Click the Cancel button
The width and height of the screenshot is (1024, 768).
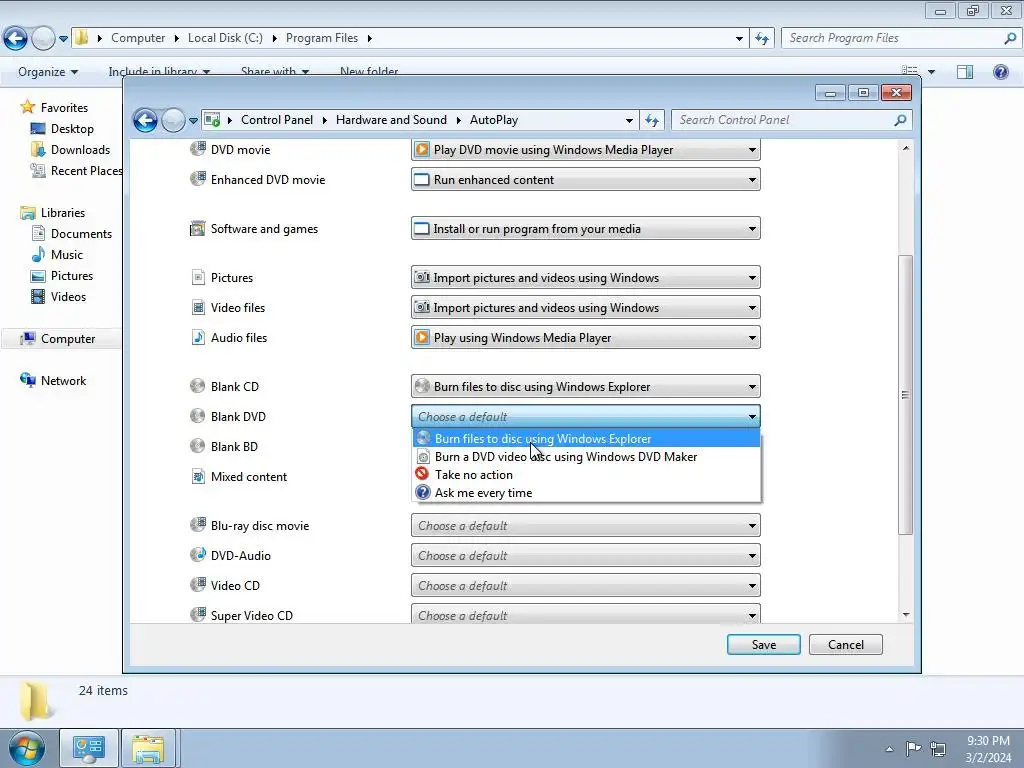click(846, 645)
